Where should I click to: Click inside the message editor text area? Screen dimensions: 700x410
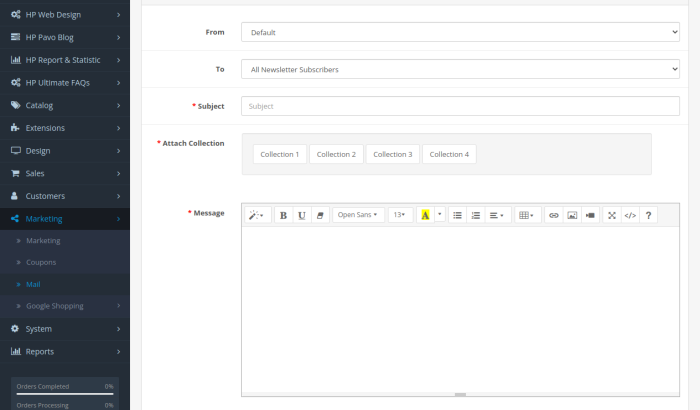[x=460, y=310]
